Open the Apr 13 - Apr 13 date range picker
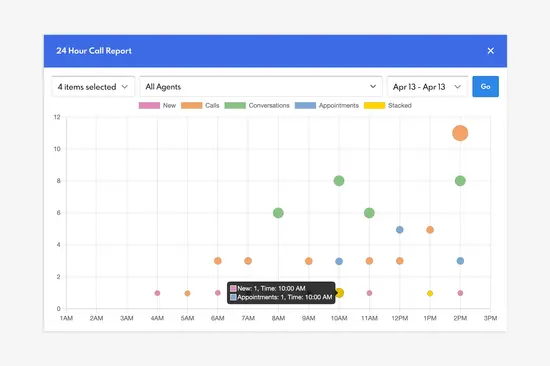The width and height of the screenshot is (550, 366). [427, 87]
